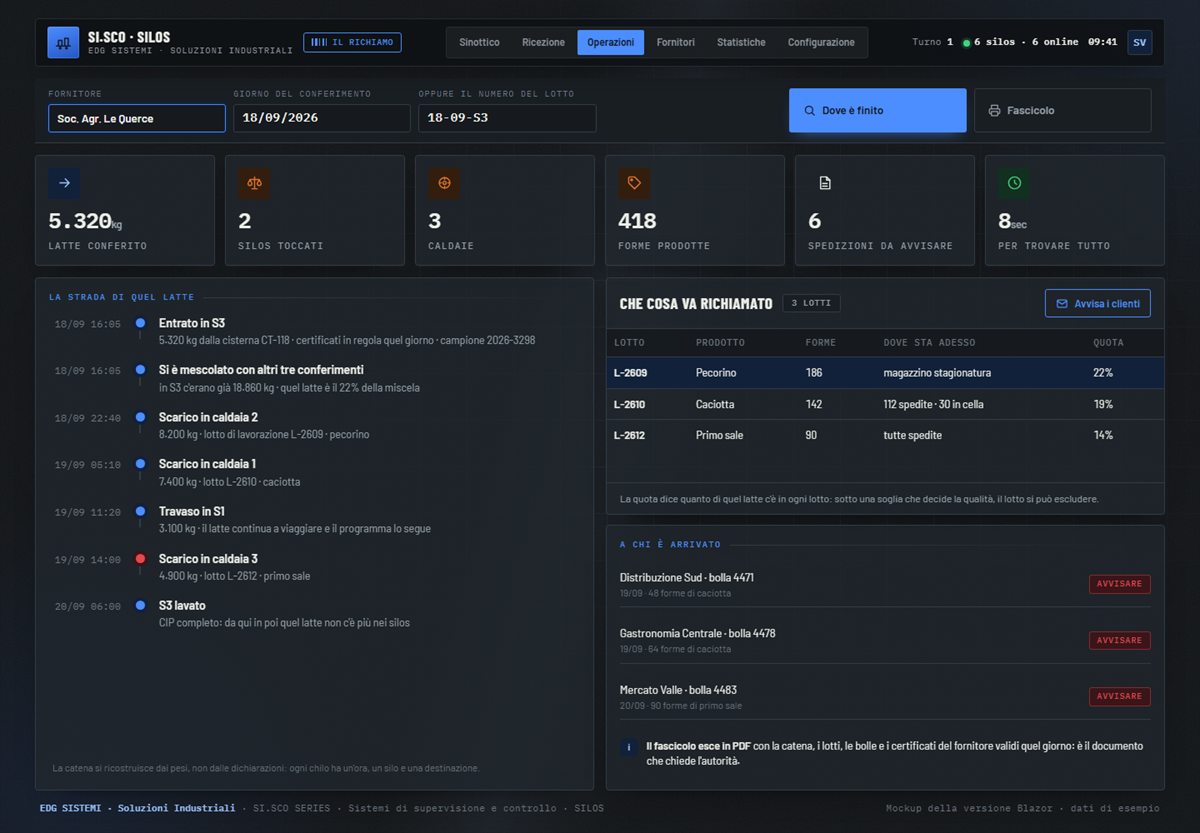Click the clock icon on Per Trovare Tutto card
Screen dimensions: 1200x833
pos(1014,183)
